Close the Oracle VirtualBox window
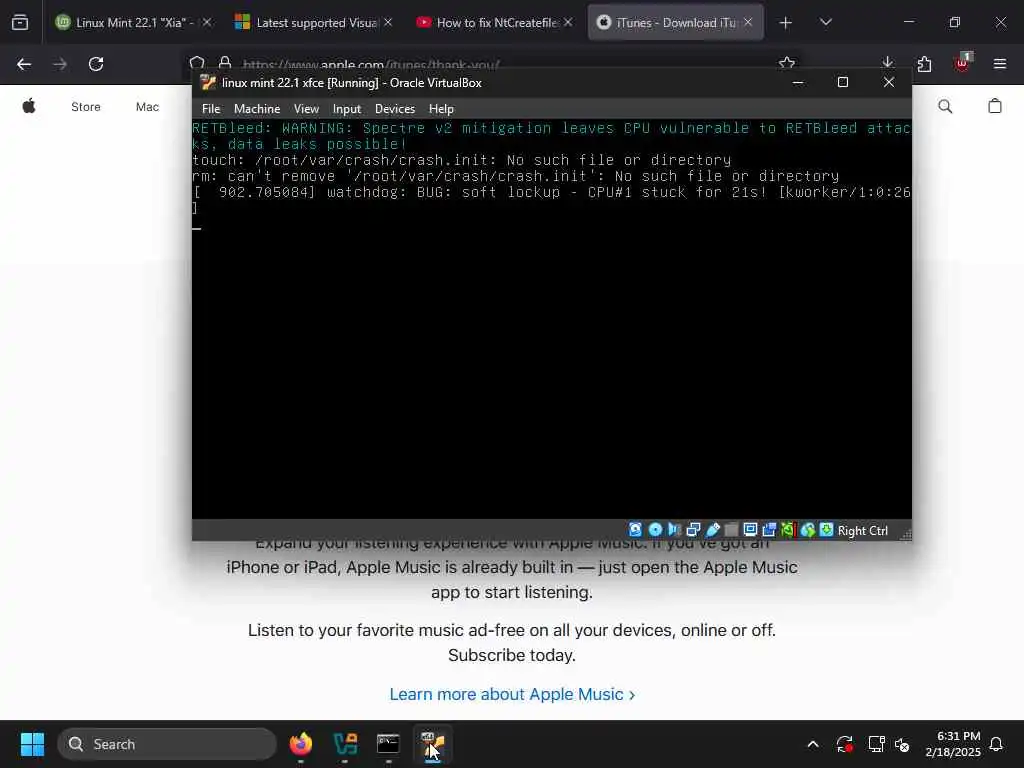This screenshot has width=1024, height=768. [x=889, y=82]
